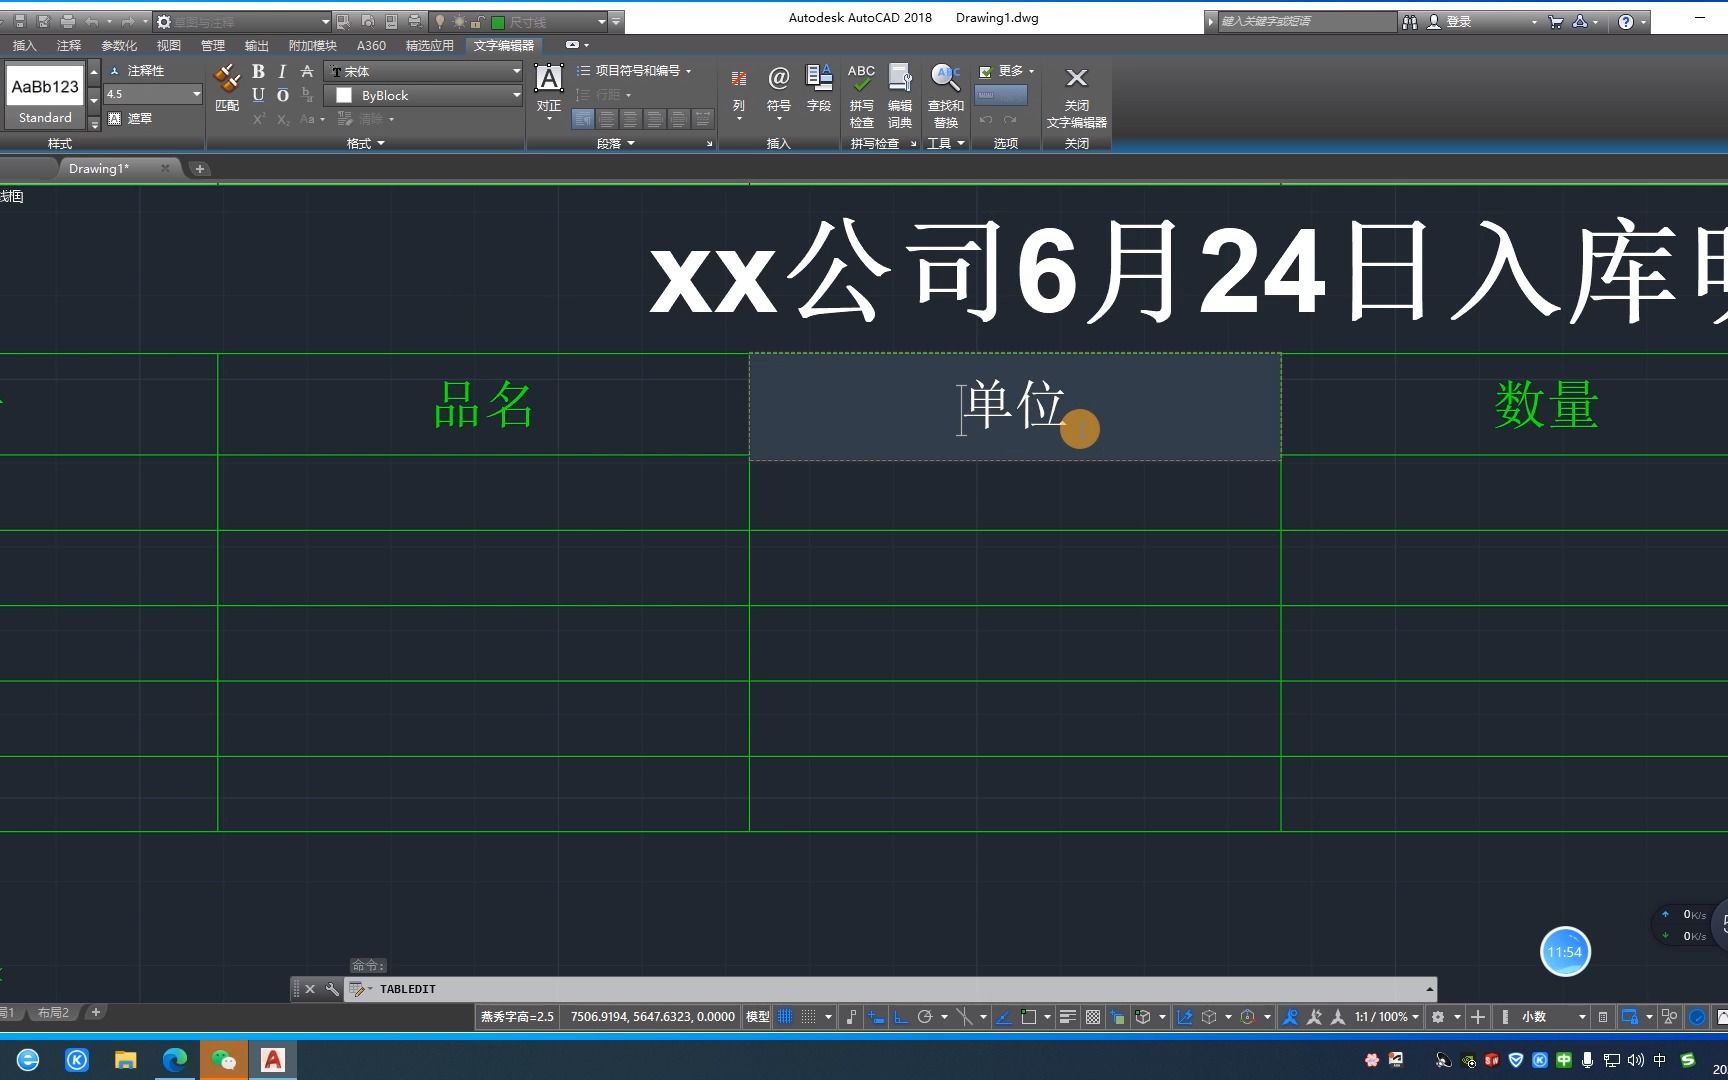Open the Parametric (参数化) ribbon tab
This screenshot has height=1080, width=1728.
(x=119, y=45)
